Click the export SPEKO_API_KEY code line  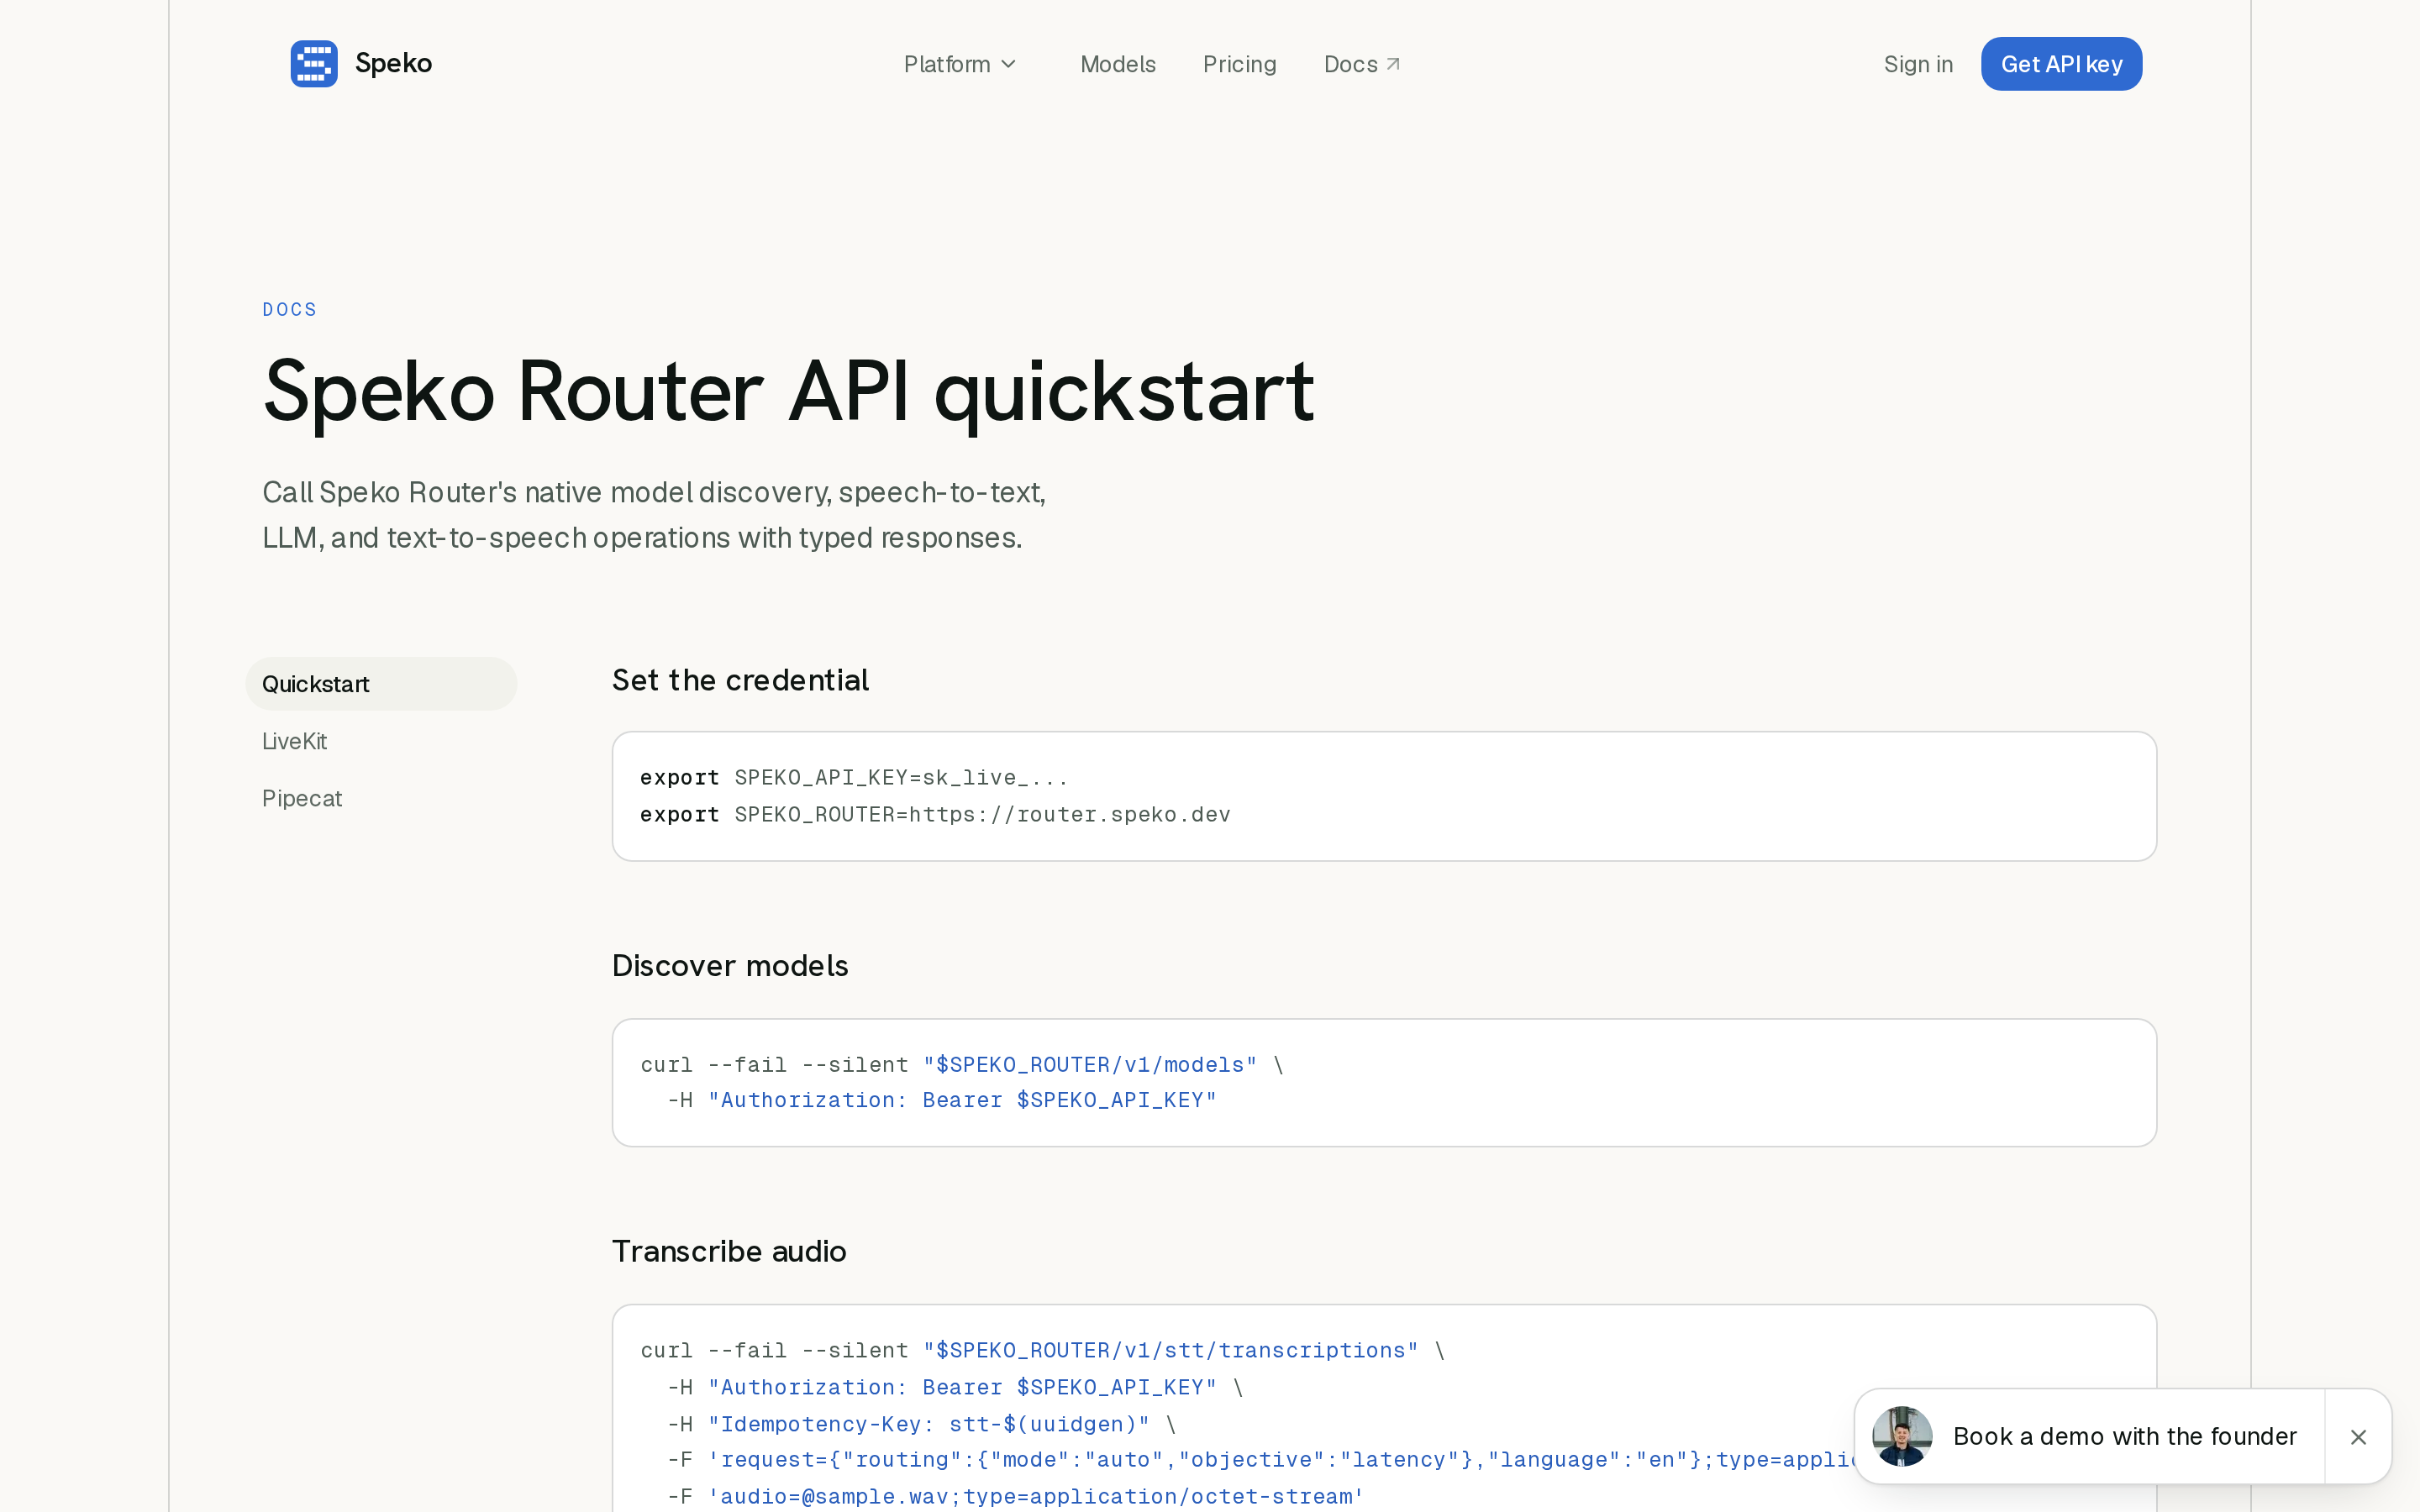(854, 778)
